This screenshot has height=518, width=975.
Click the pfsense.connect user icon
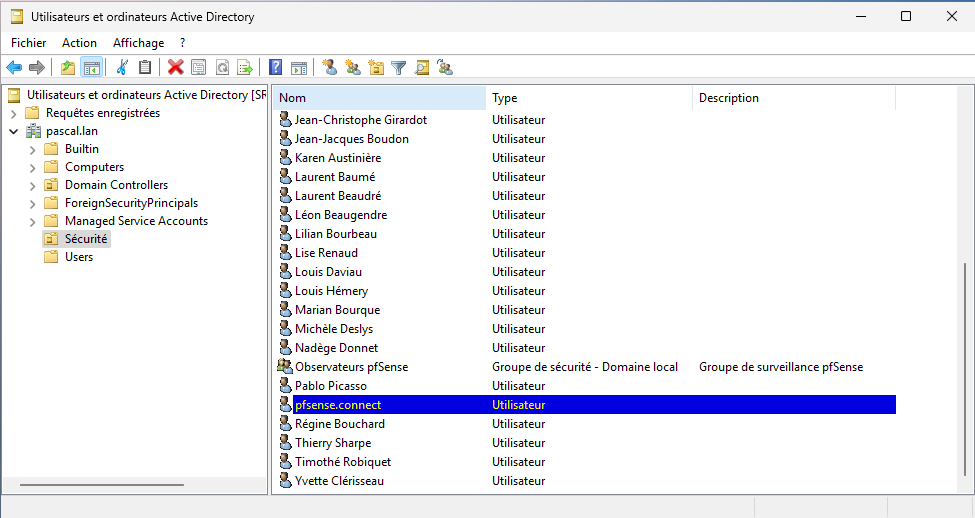pos(285,404)
